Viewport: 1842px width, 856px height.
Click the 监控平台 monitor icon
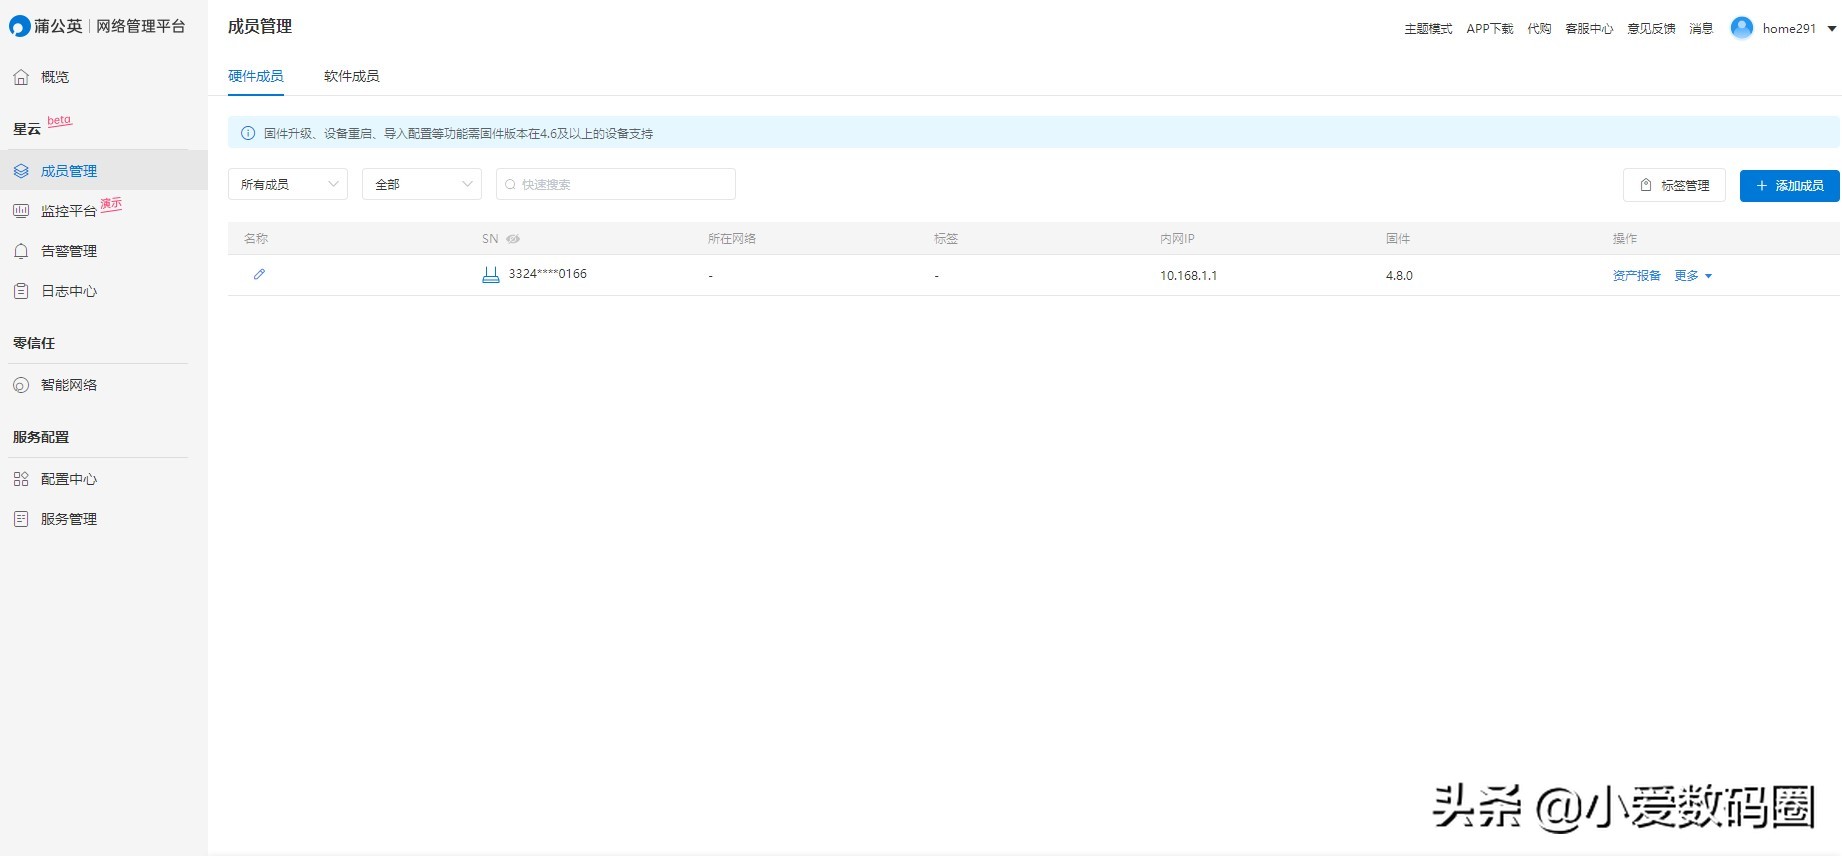pos(21,211)
